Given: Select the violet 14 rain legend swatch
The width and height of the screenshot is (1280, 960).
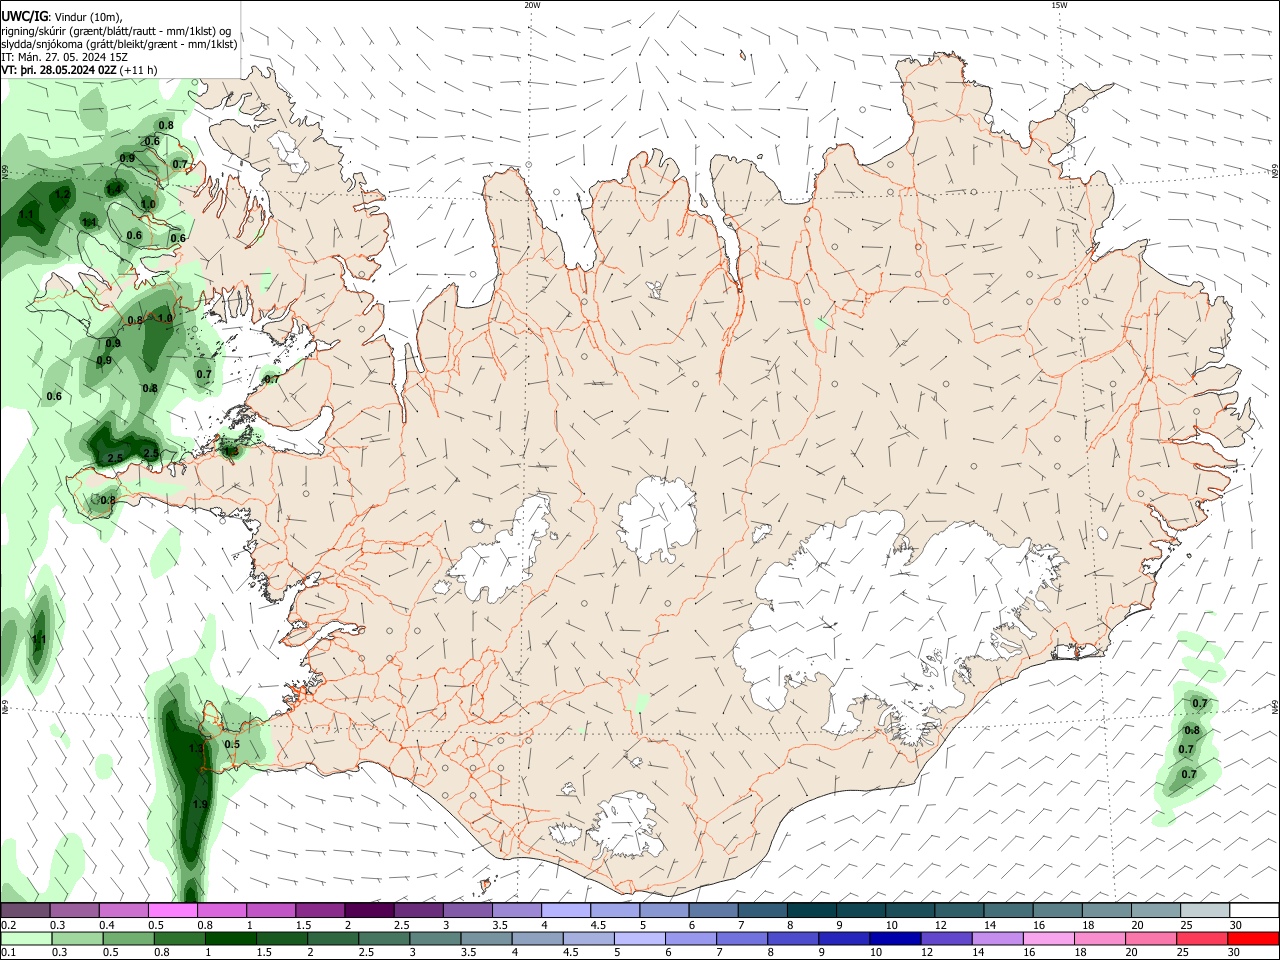Looking at the screenshot, I should point(998,938).
